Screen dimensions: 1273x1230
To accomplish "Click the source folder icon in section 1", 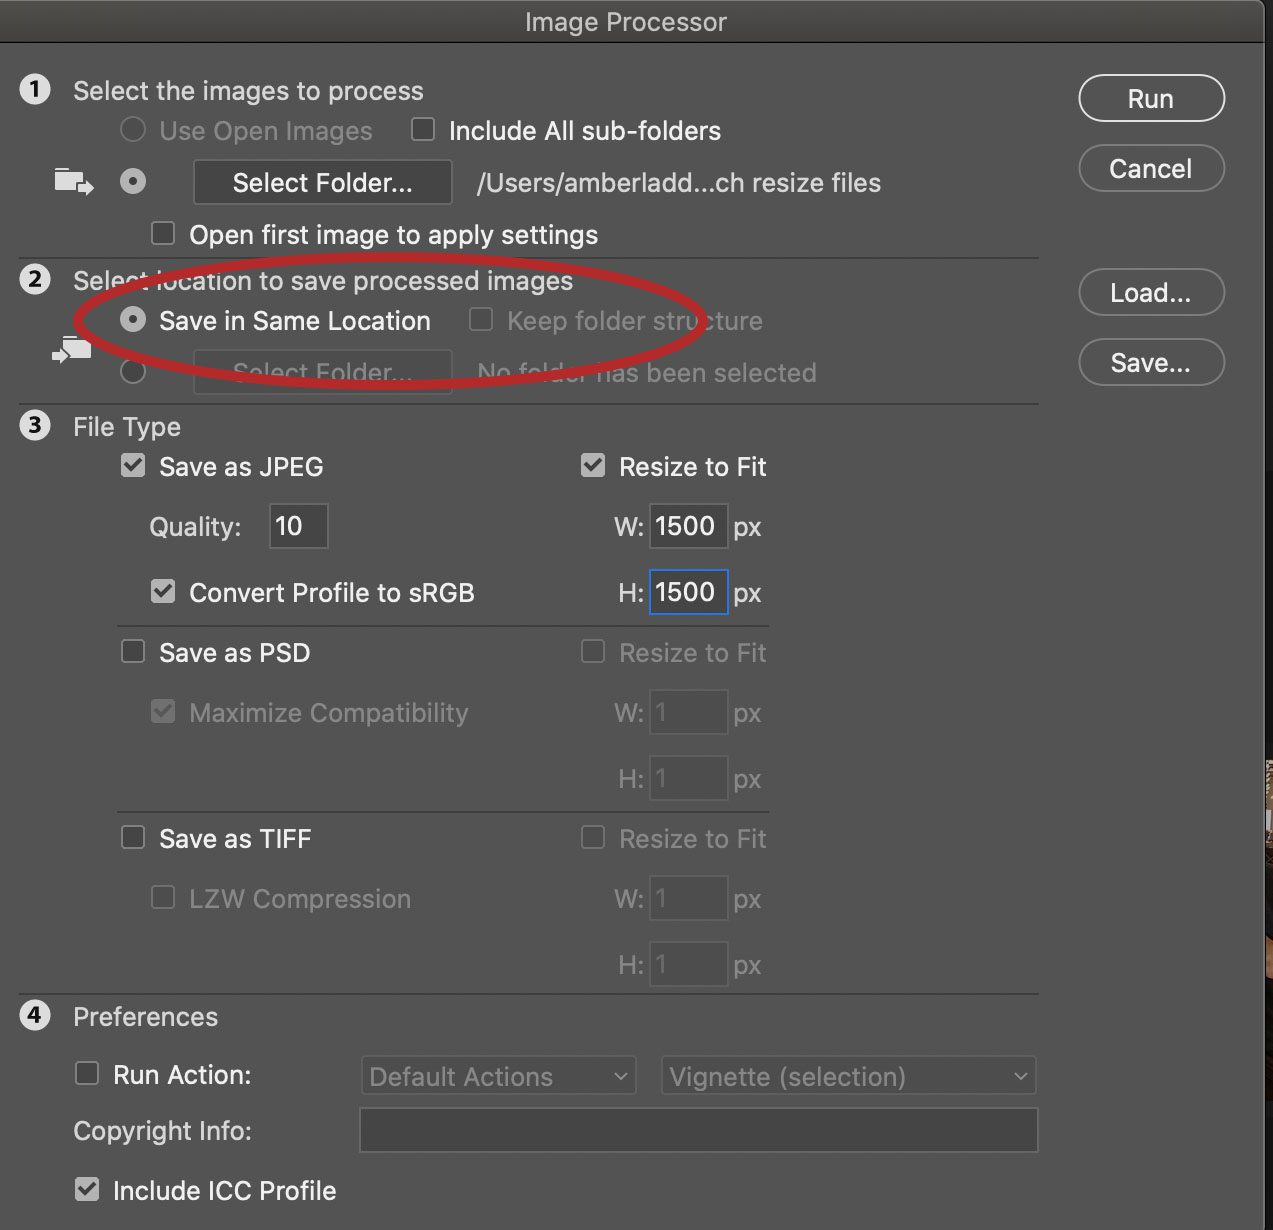I will tap(73, 182).
